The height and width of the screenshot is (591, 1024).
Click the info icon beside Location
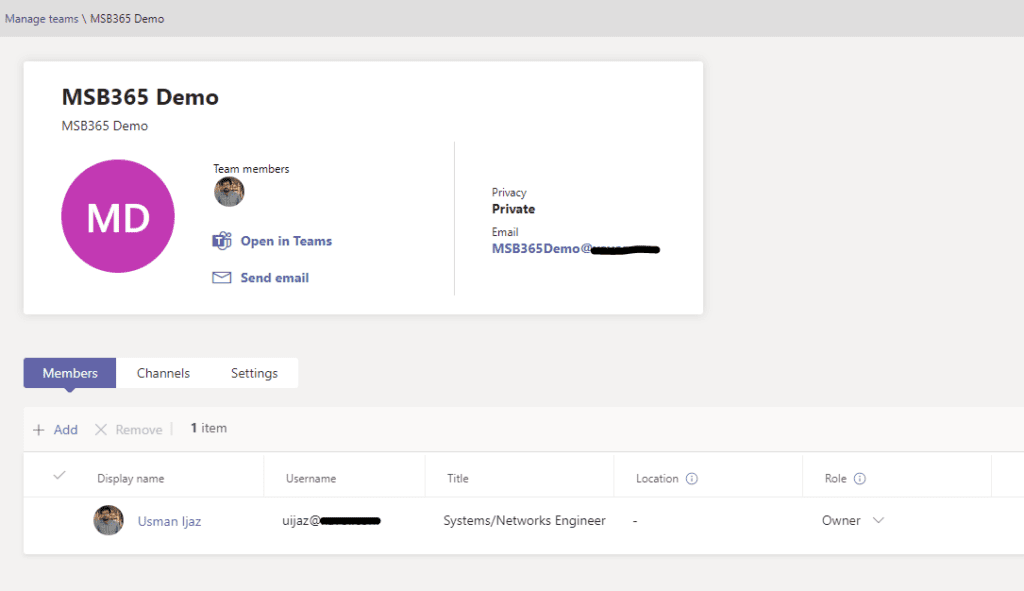(x=692, y=479)
